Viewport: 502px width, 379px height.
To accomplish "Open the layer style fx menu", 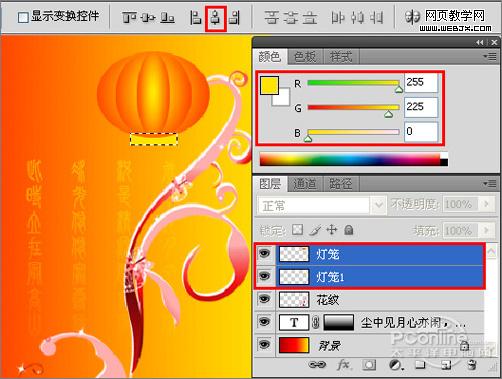I will [343, 365].
